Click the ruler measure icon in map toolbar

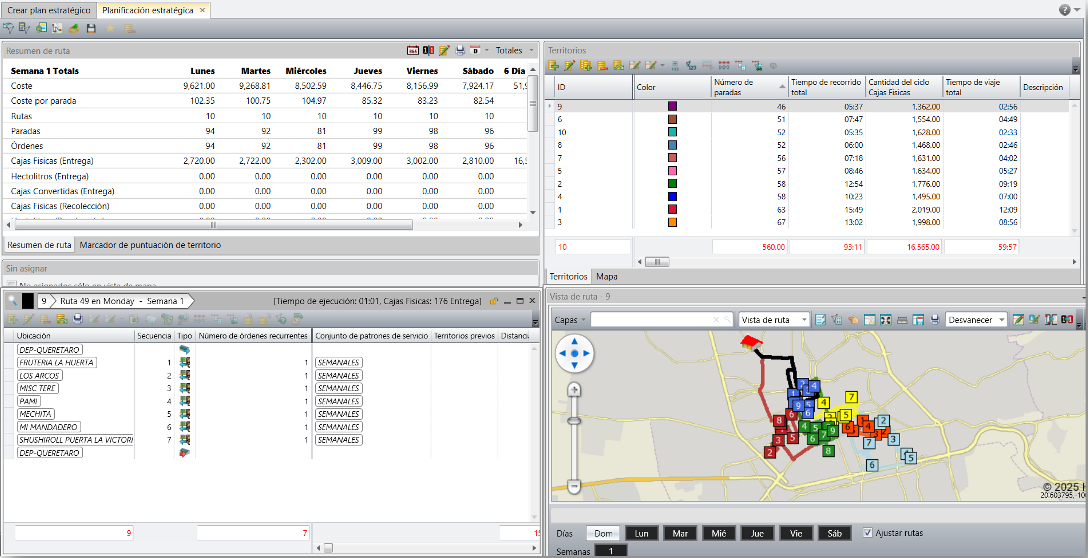[x=902, y=320]
